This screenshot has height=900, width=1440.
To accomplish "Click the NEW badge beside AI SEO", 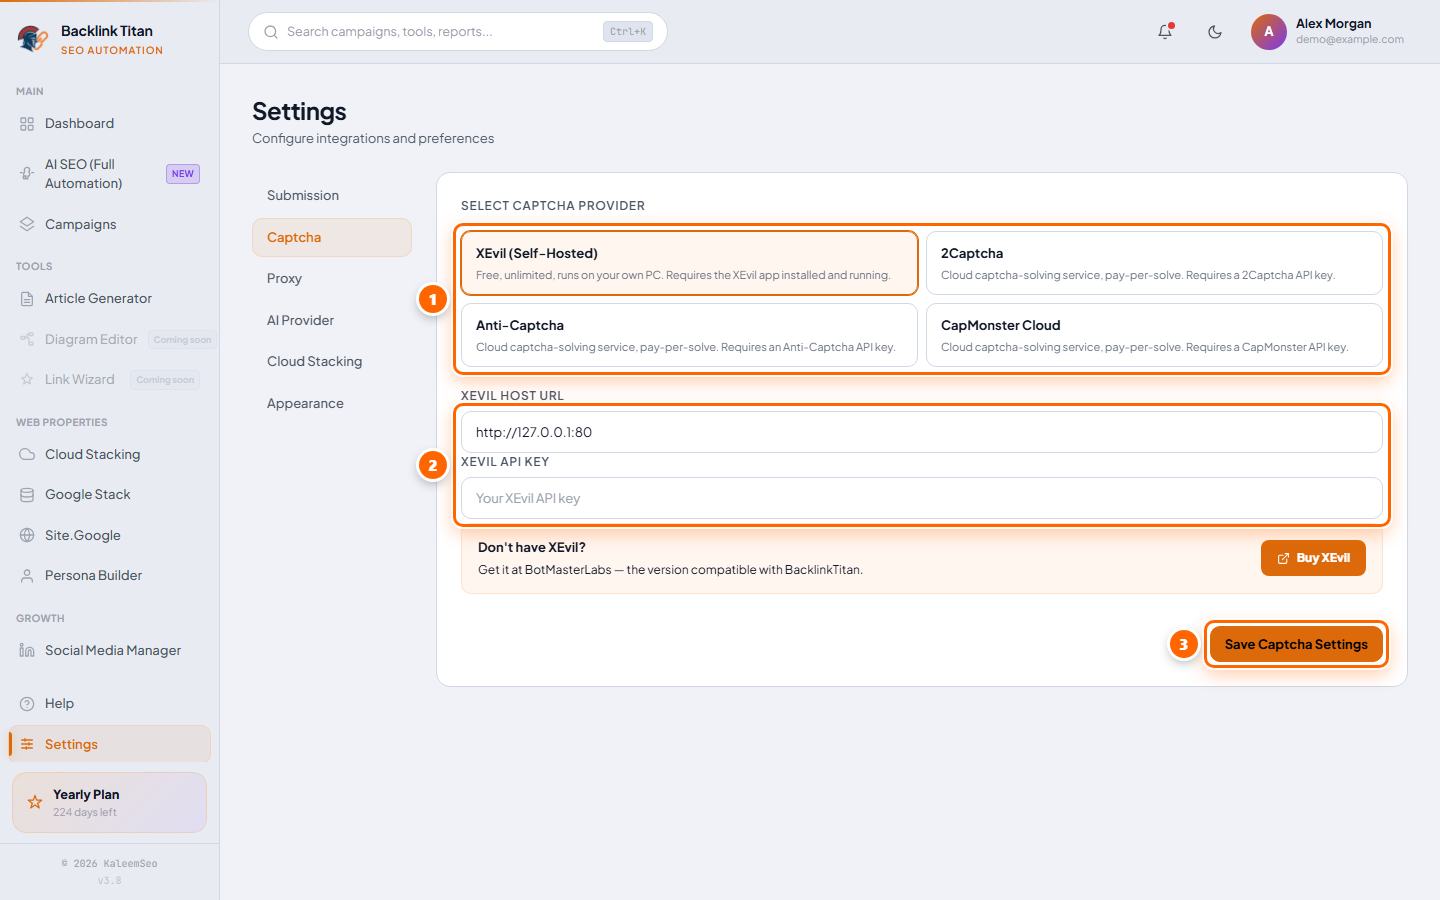I will (183, 174).
